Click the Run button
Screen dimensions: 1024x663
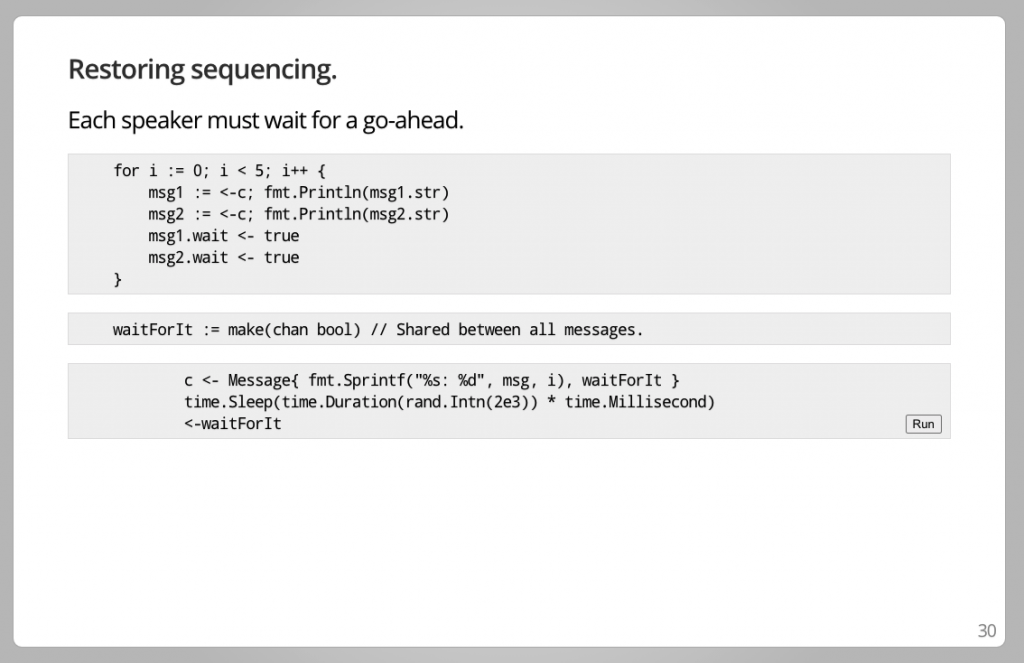point(923,424)
